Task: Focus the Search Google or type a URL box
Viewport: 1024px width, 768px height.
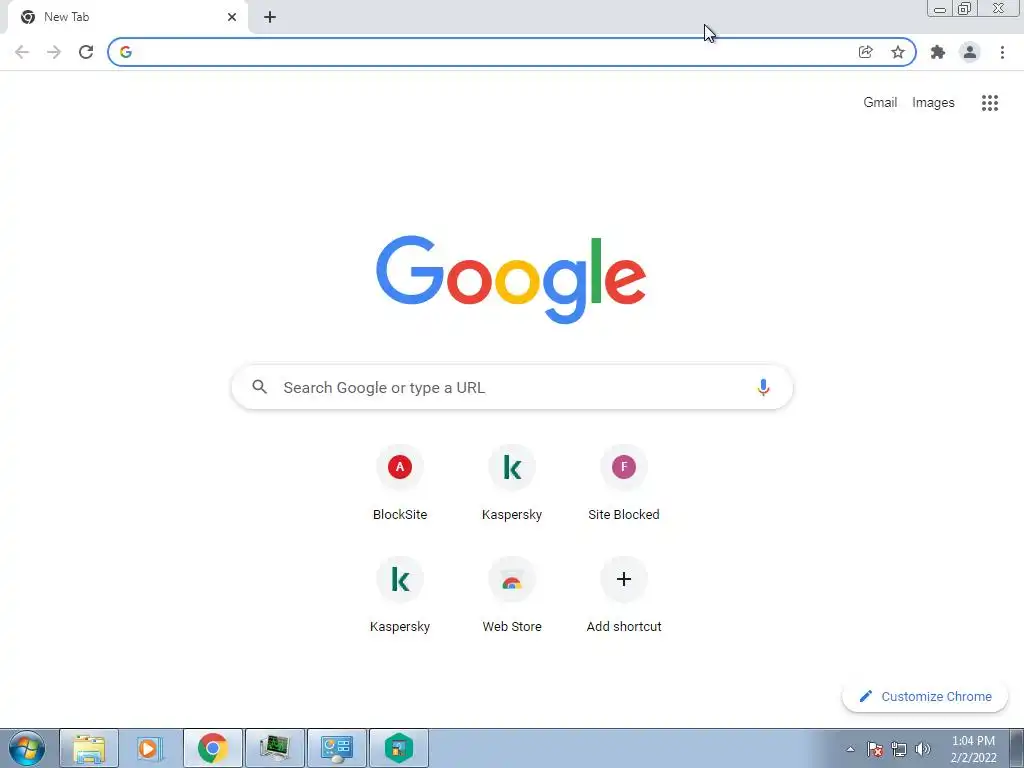Action: click(512, 387)
